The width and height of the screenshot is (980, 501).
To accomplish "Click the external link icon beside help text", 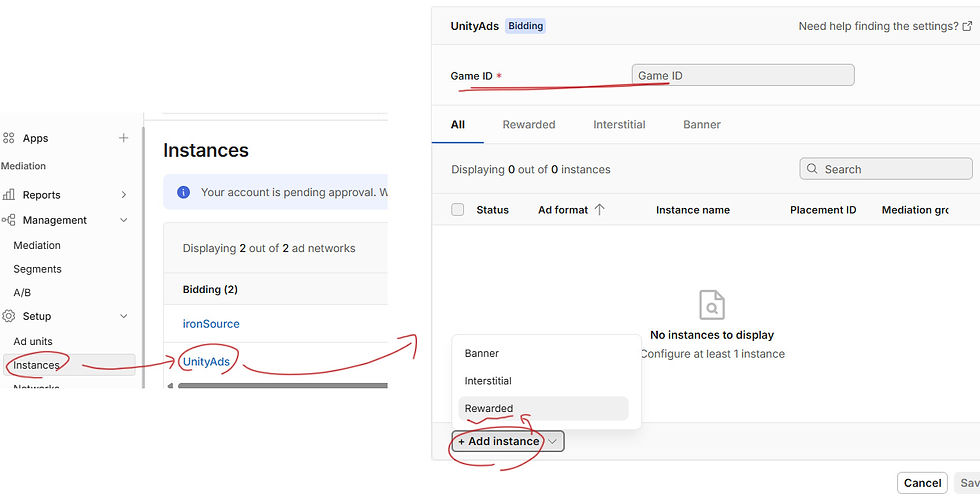I will click(x=968, y=26).
